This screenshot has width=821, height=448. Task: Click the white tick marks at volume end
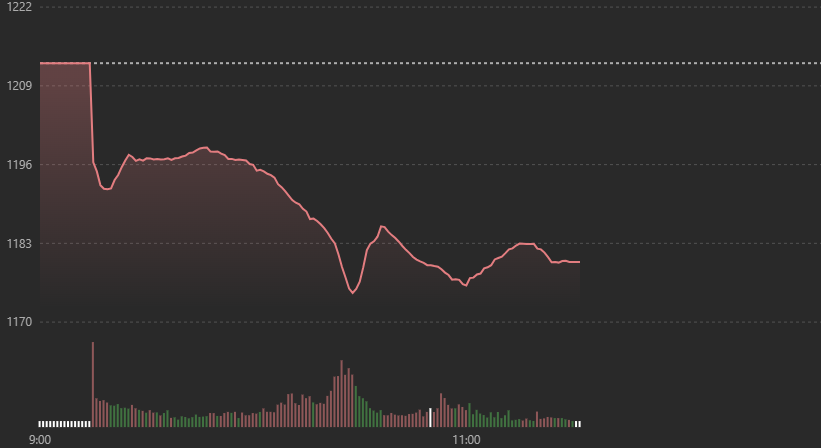pos(577,424)
